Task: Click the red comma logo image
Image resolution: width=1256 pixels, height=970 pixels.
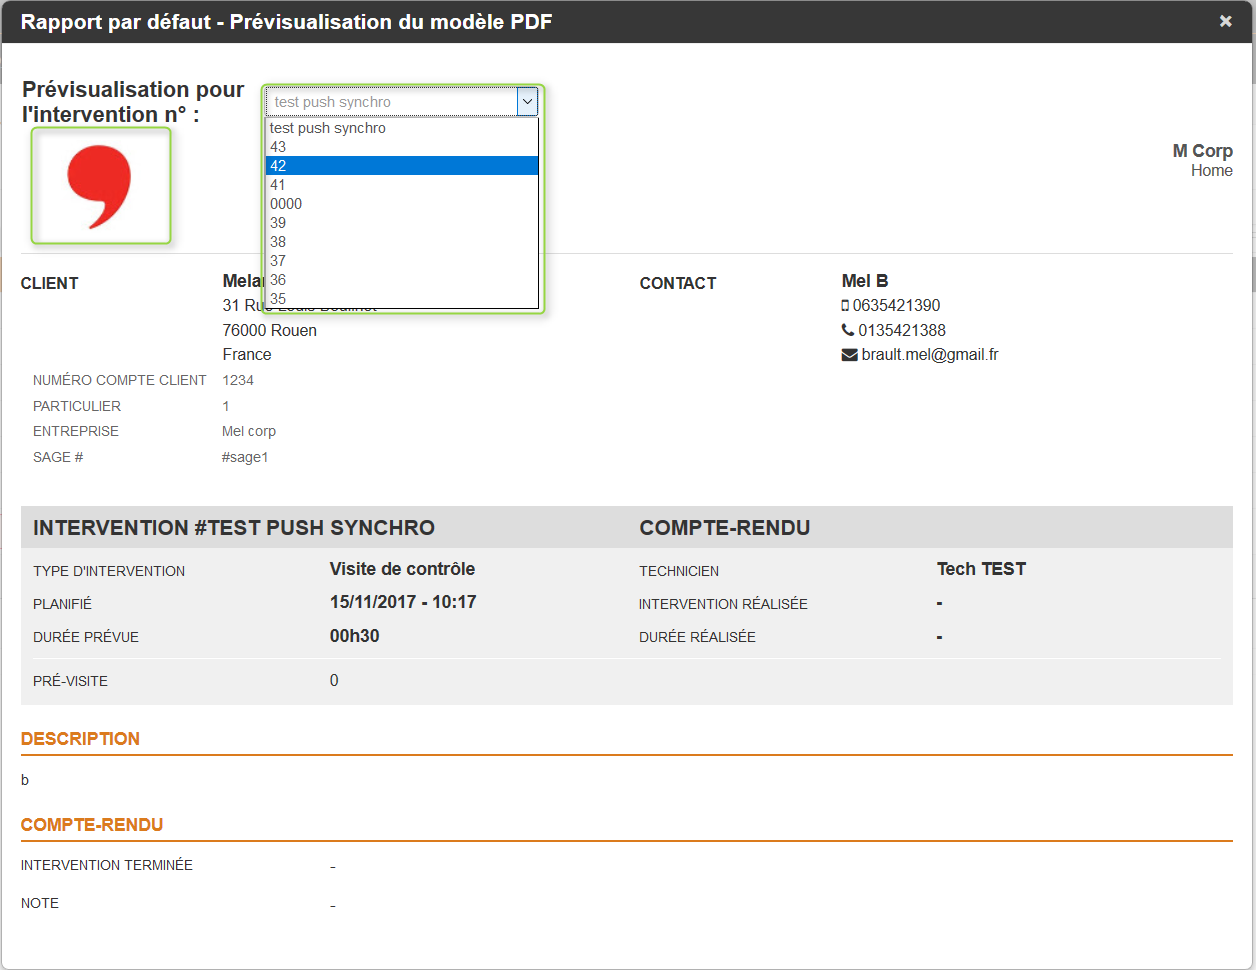Action: (101, 186)
